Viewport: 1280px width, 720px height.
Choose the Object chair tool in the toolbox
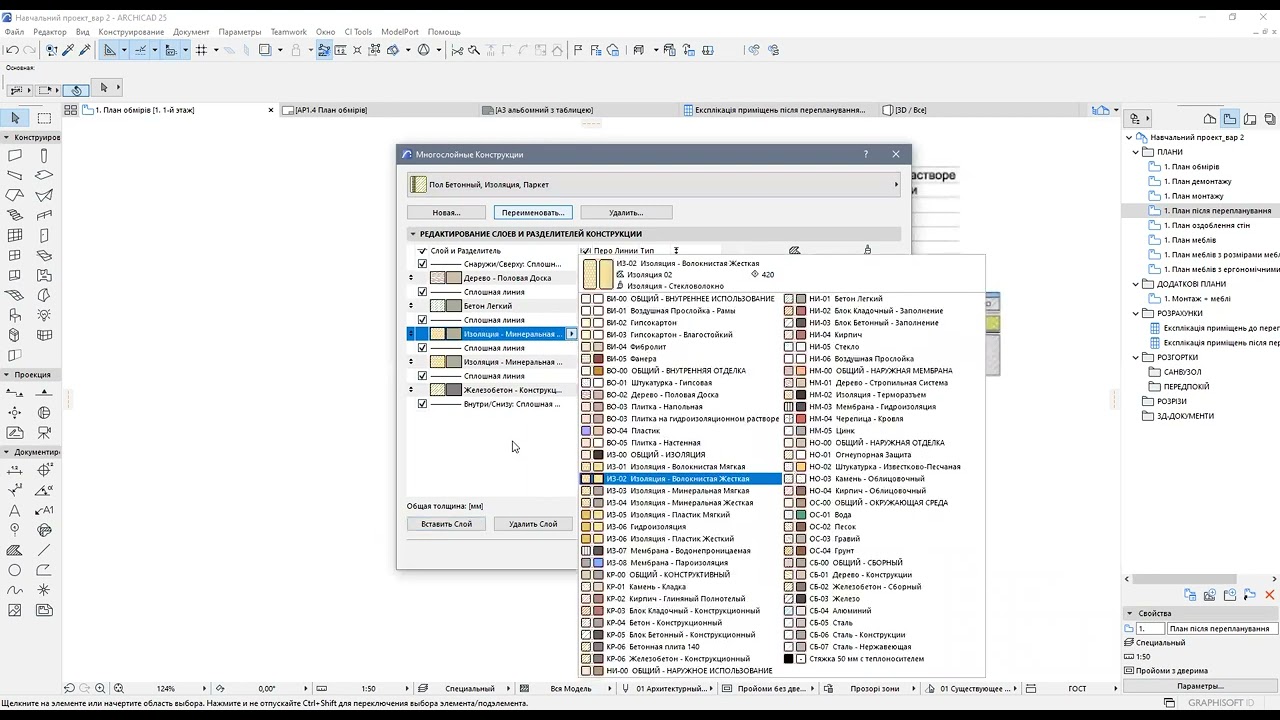(x=15, y=315)
